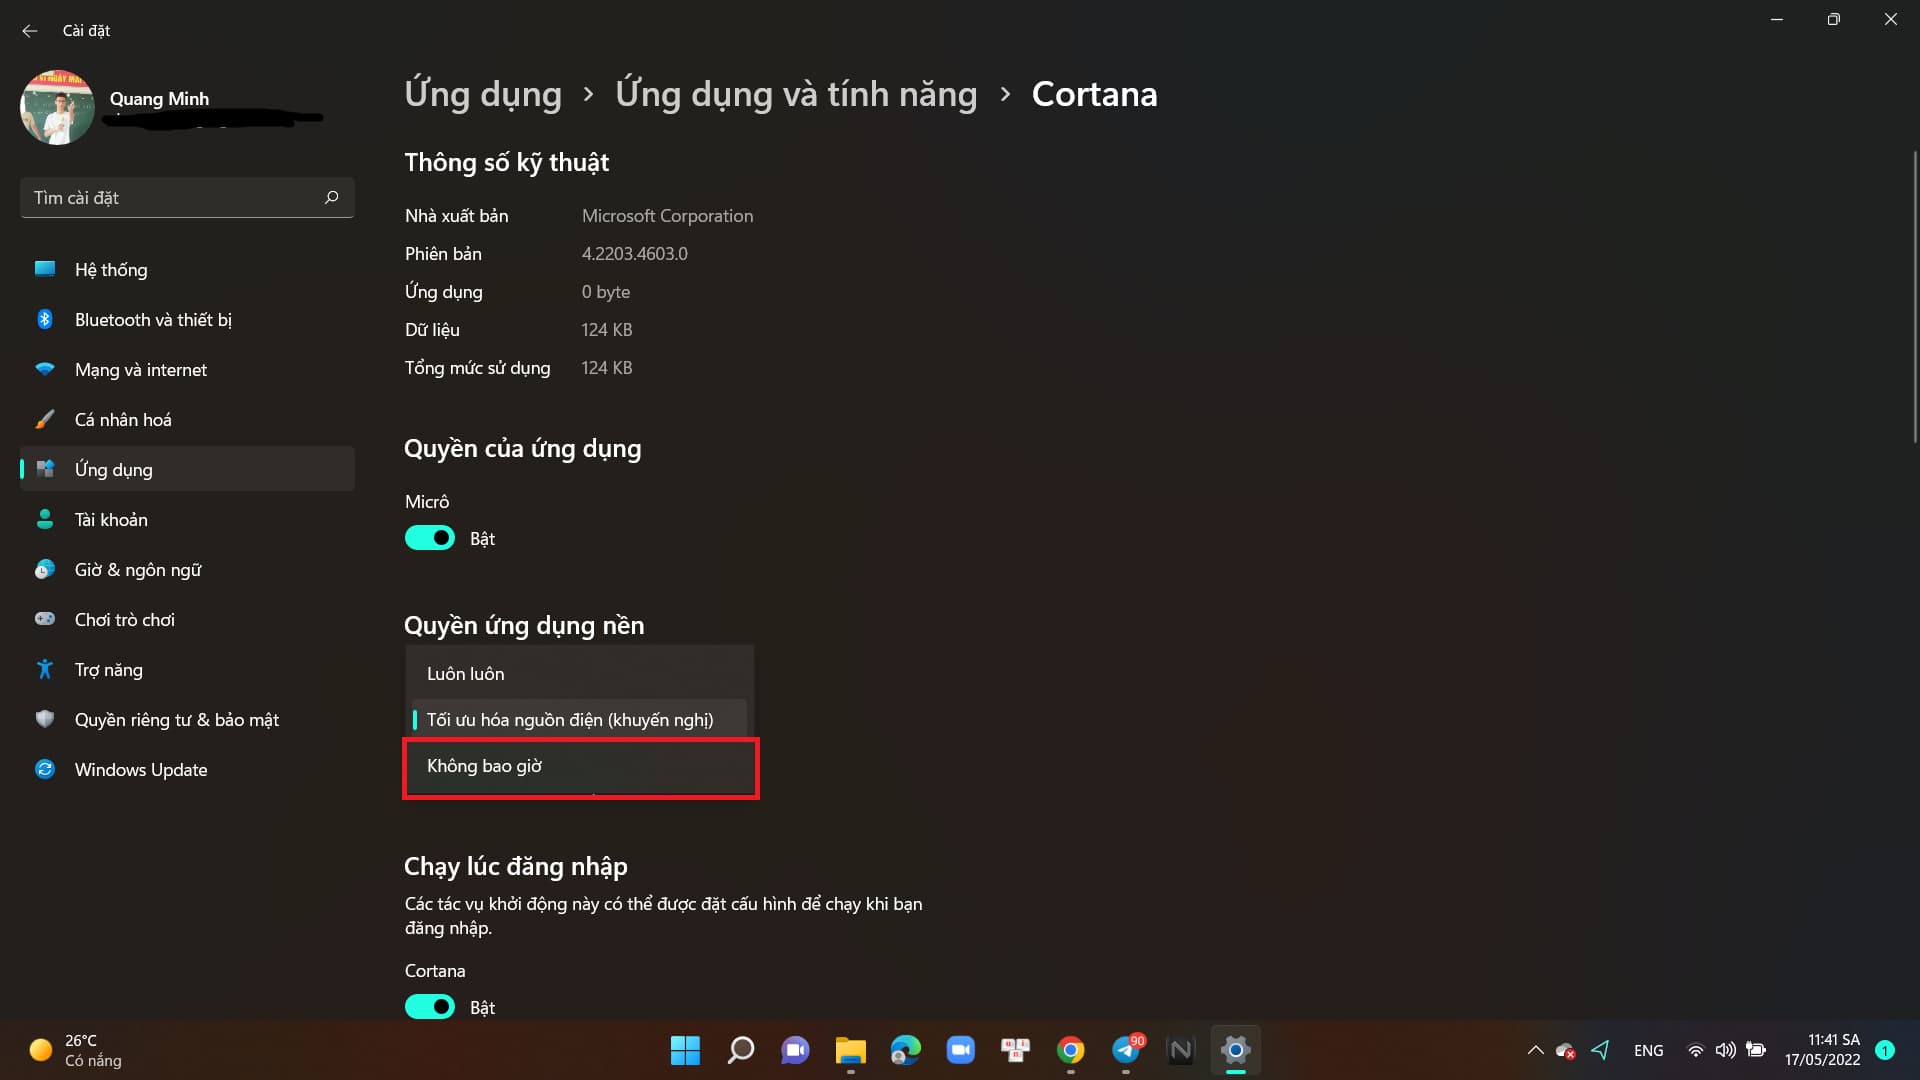Click the Quyền riêng tư shield icon

tap(45, 719)
